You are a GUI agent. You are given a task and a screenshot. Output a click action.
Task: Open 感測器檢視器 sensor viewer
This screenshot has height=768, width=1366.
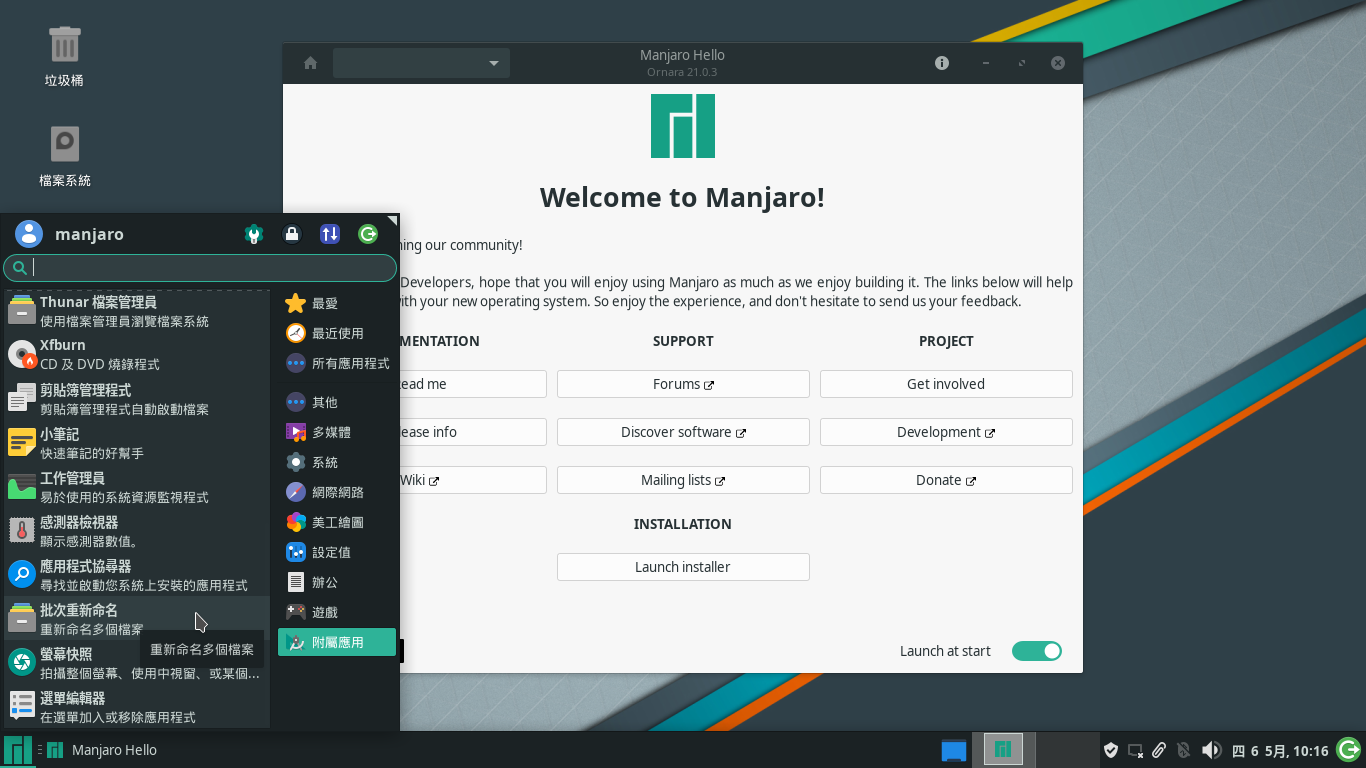tap(137, 531)
